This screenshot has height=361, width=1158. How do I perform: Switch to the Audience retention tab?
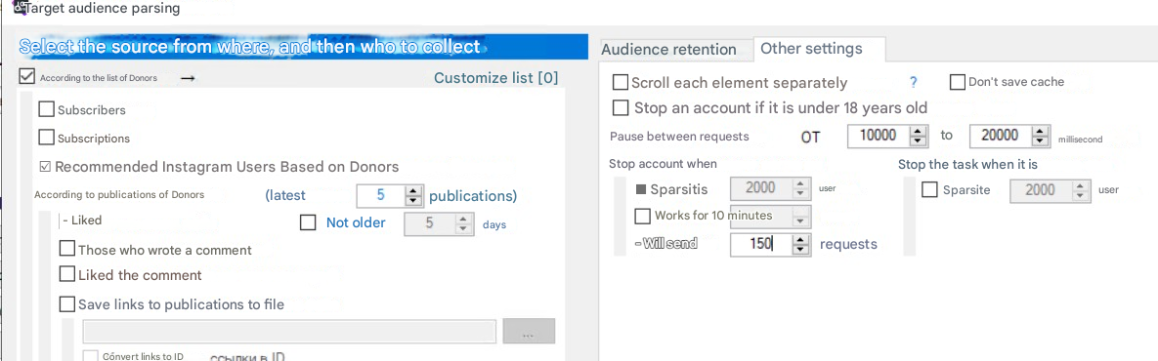[x=668, y=49]
